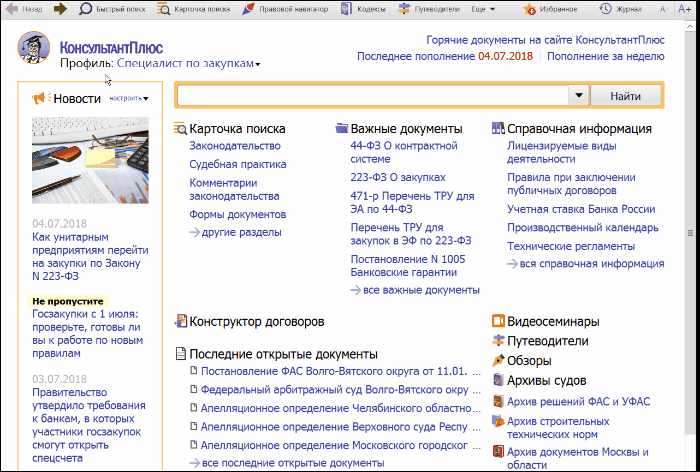Click the vertical scrollbar up arrow
Screen dimensions: 700x472
[x=690, y=26]
